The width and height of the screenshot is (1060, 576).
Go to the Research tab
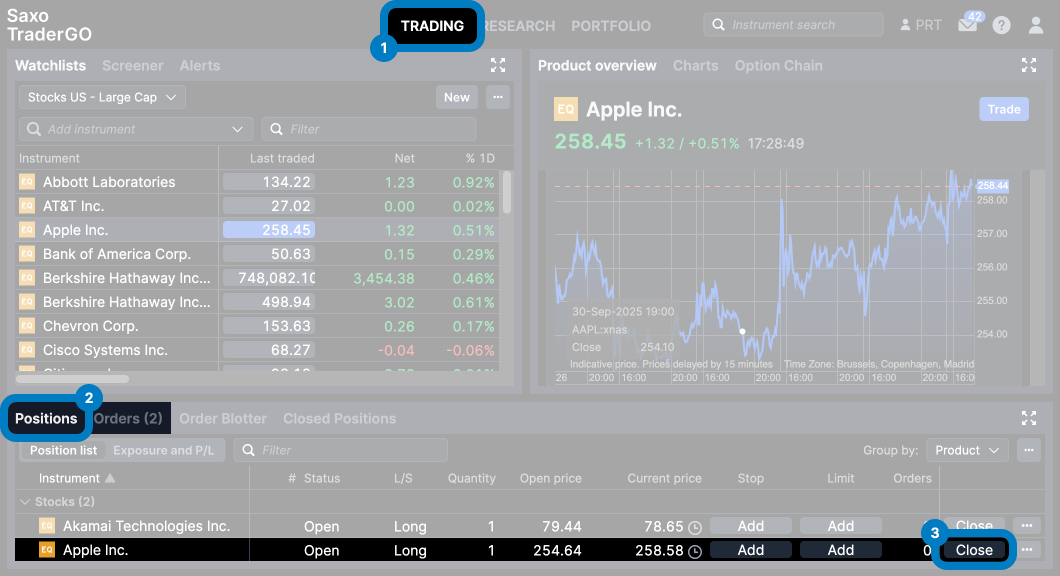(x=518, y=26)
